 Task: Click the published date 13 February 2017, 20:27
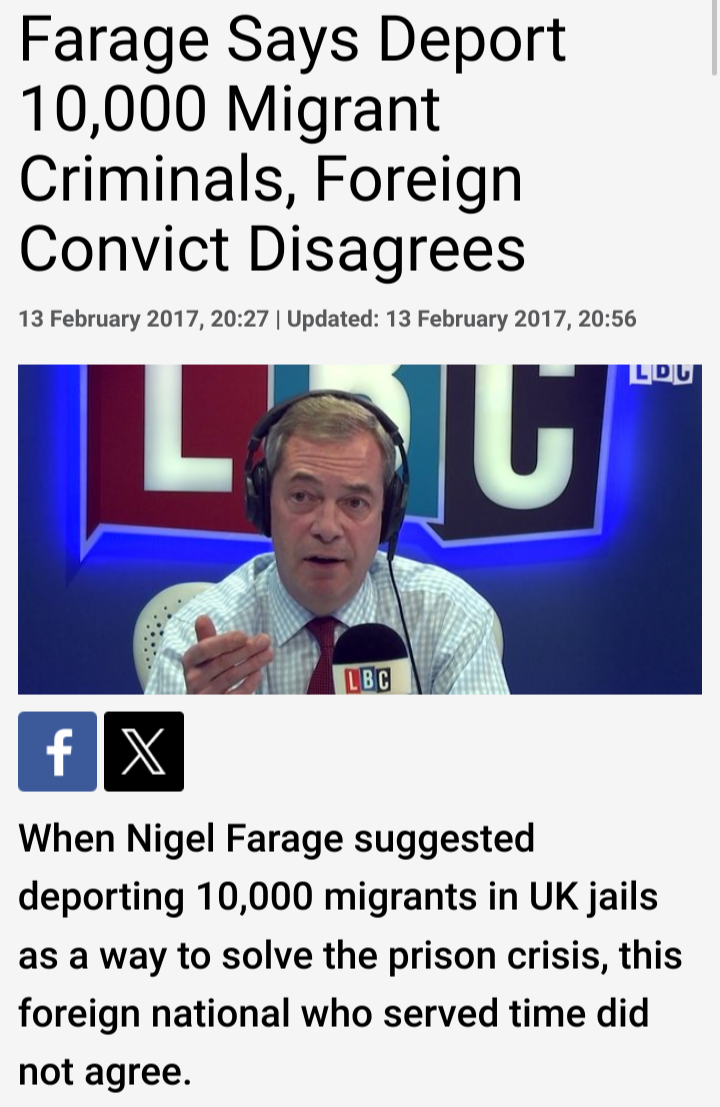click(x=143, y=319)
